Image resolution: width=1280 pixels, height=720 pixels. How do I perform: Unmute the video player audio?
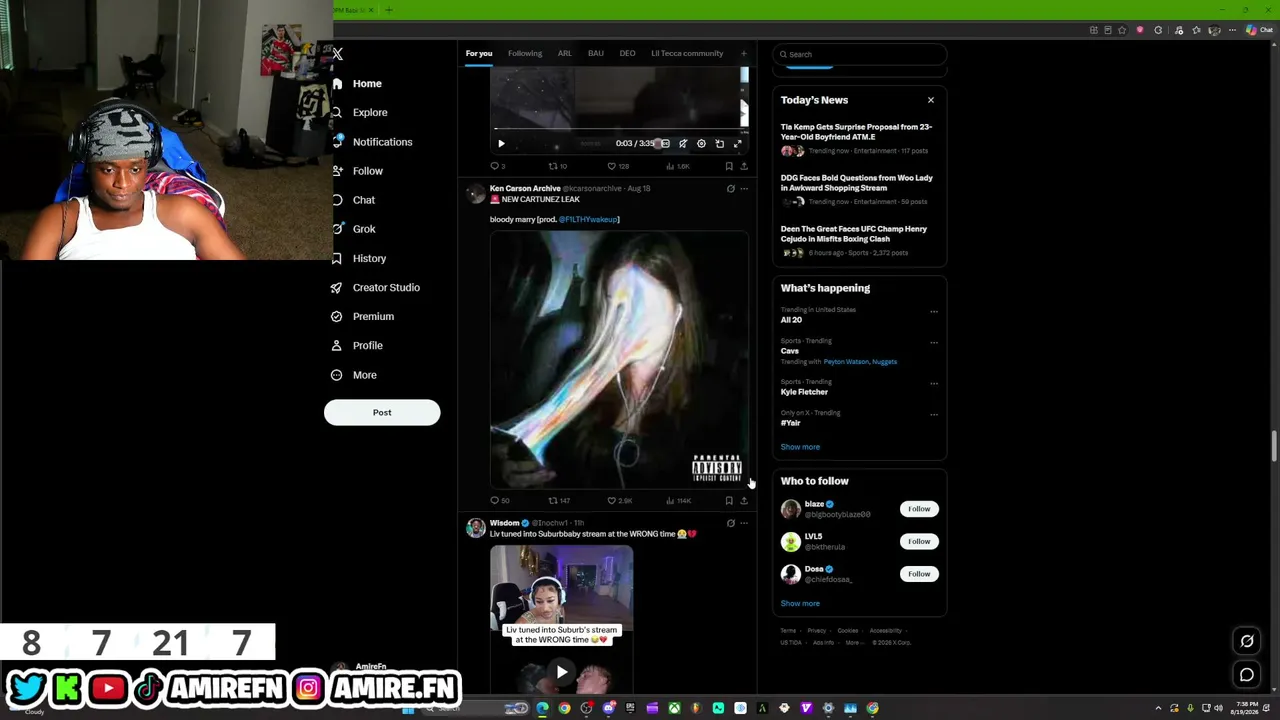click(683, 143)
